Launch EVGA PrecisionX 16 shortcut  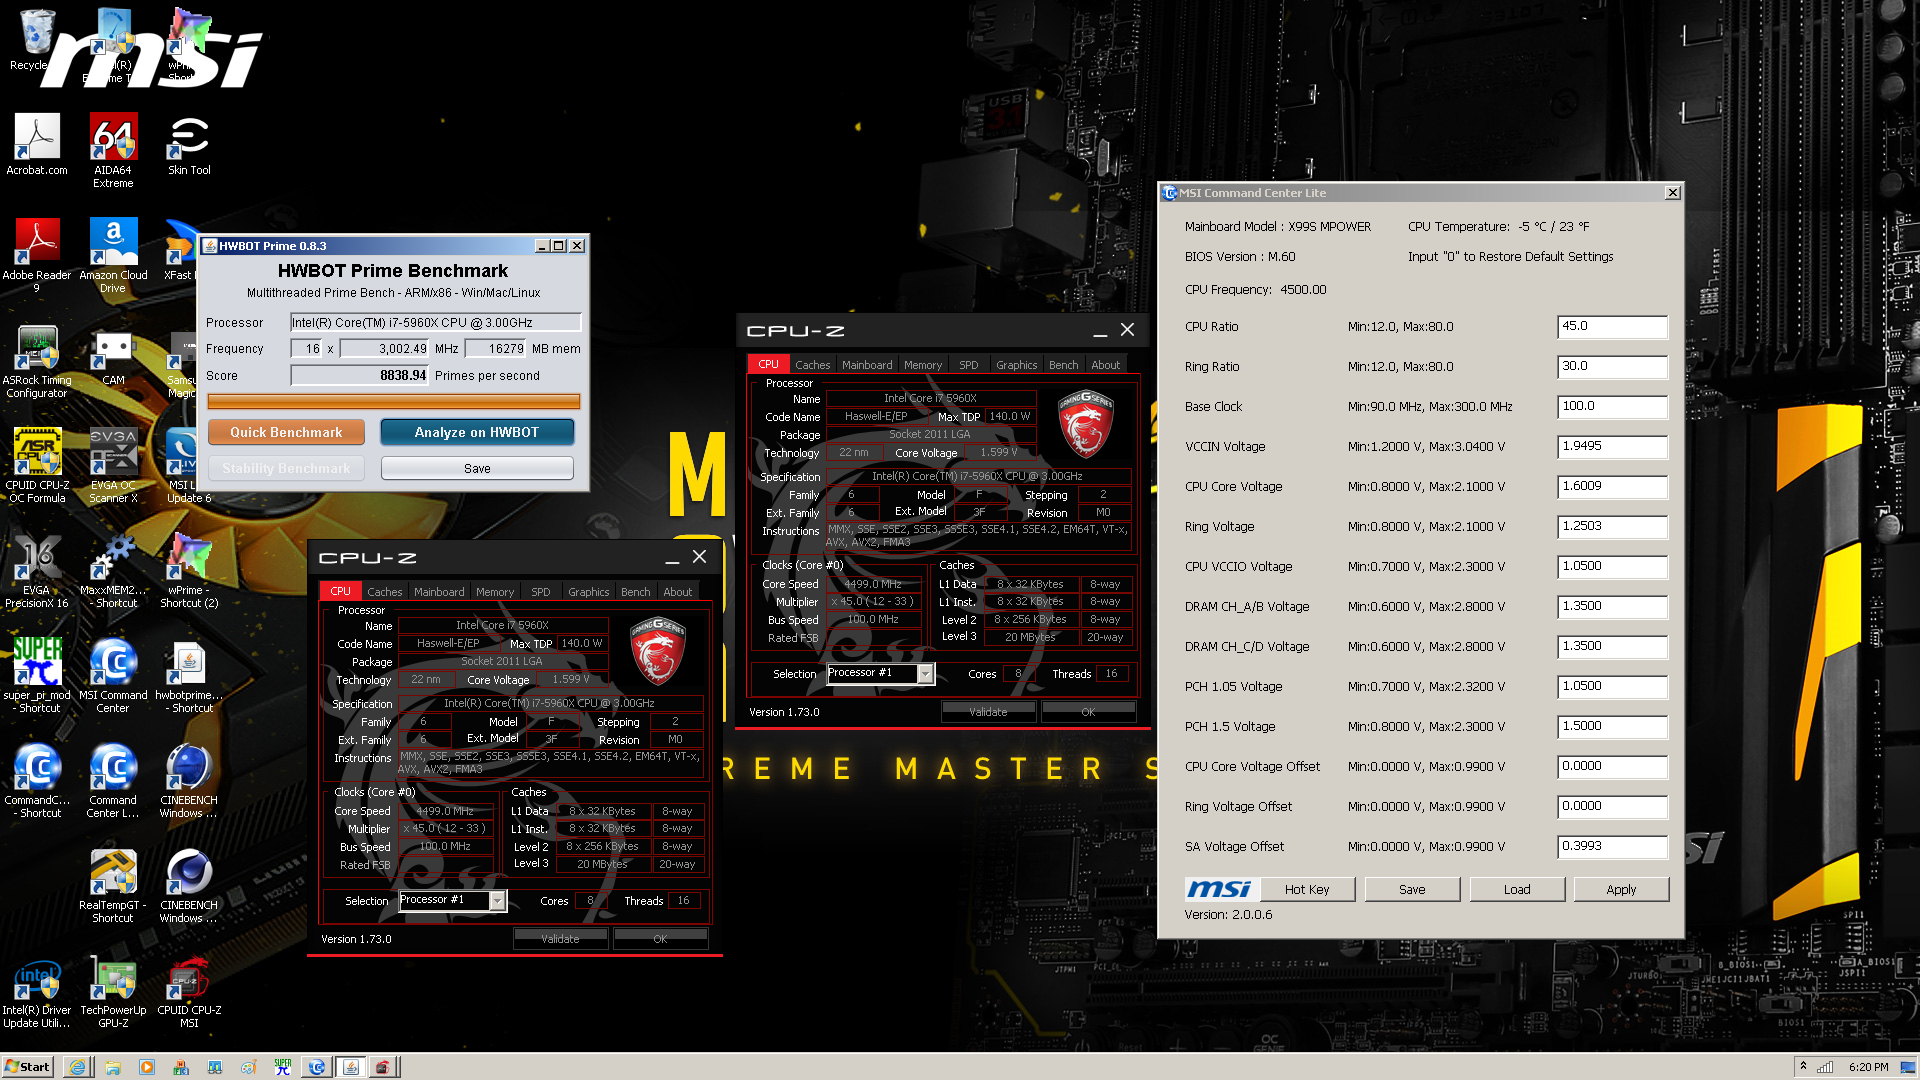coord(37,570)
